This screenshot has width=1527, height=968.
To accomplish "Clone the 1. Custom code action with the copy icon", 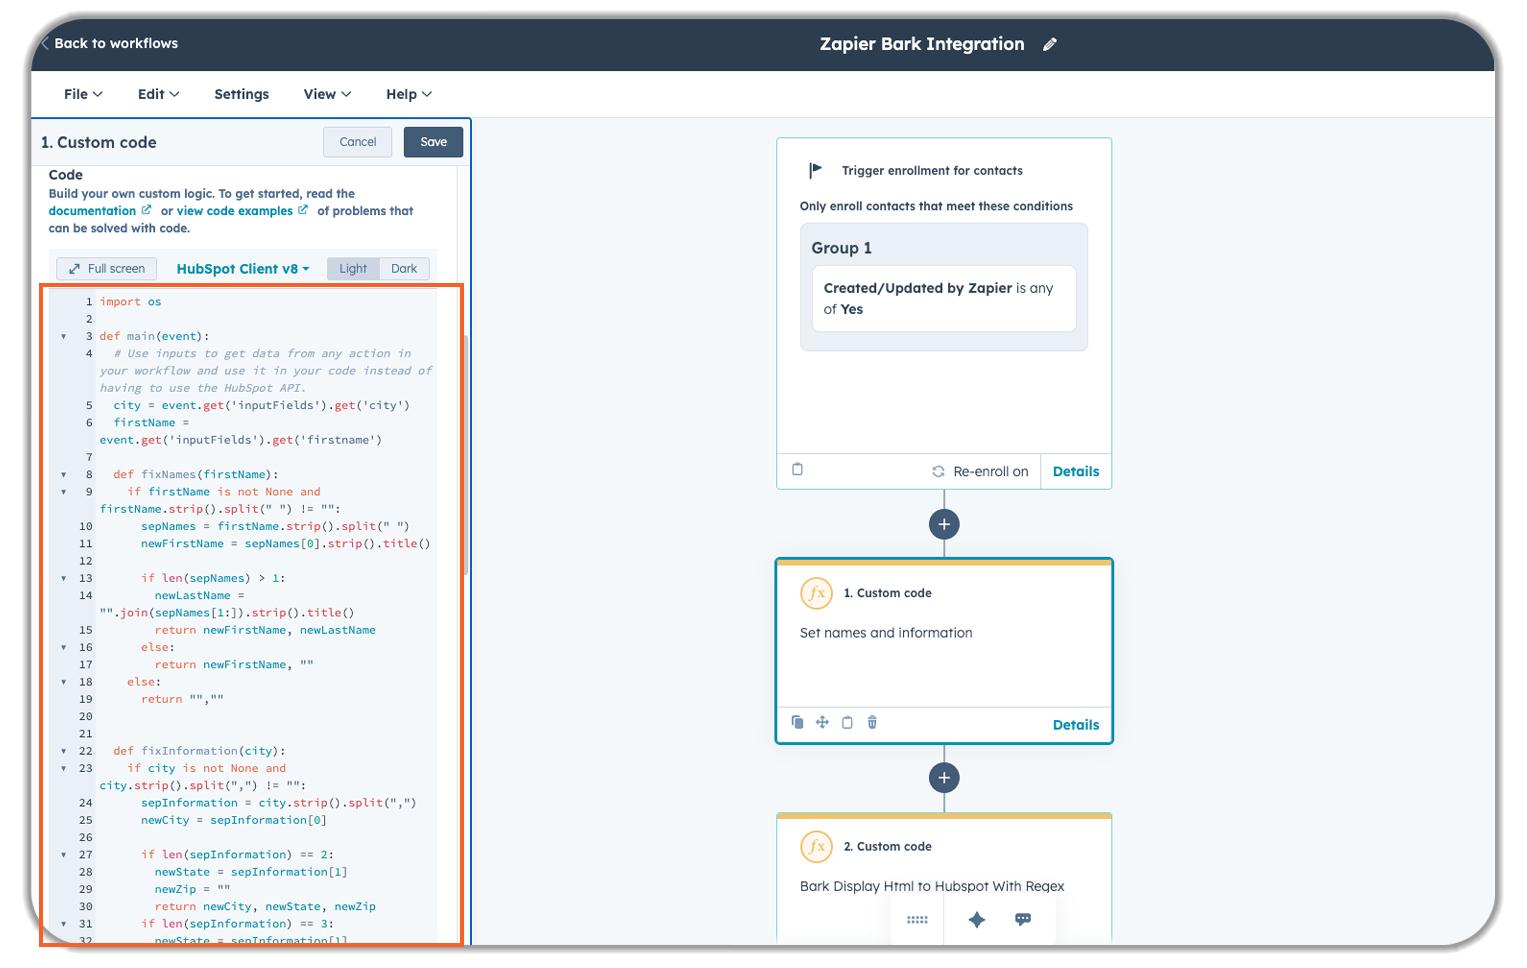I will [797, 722].
